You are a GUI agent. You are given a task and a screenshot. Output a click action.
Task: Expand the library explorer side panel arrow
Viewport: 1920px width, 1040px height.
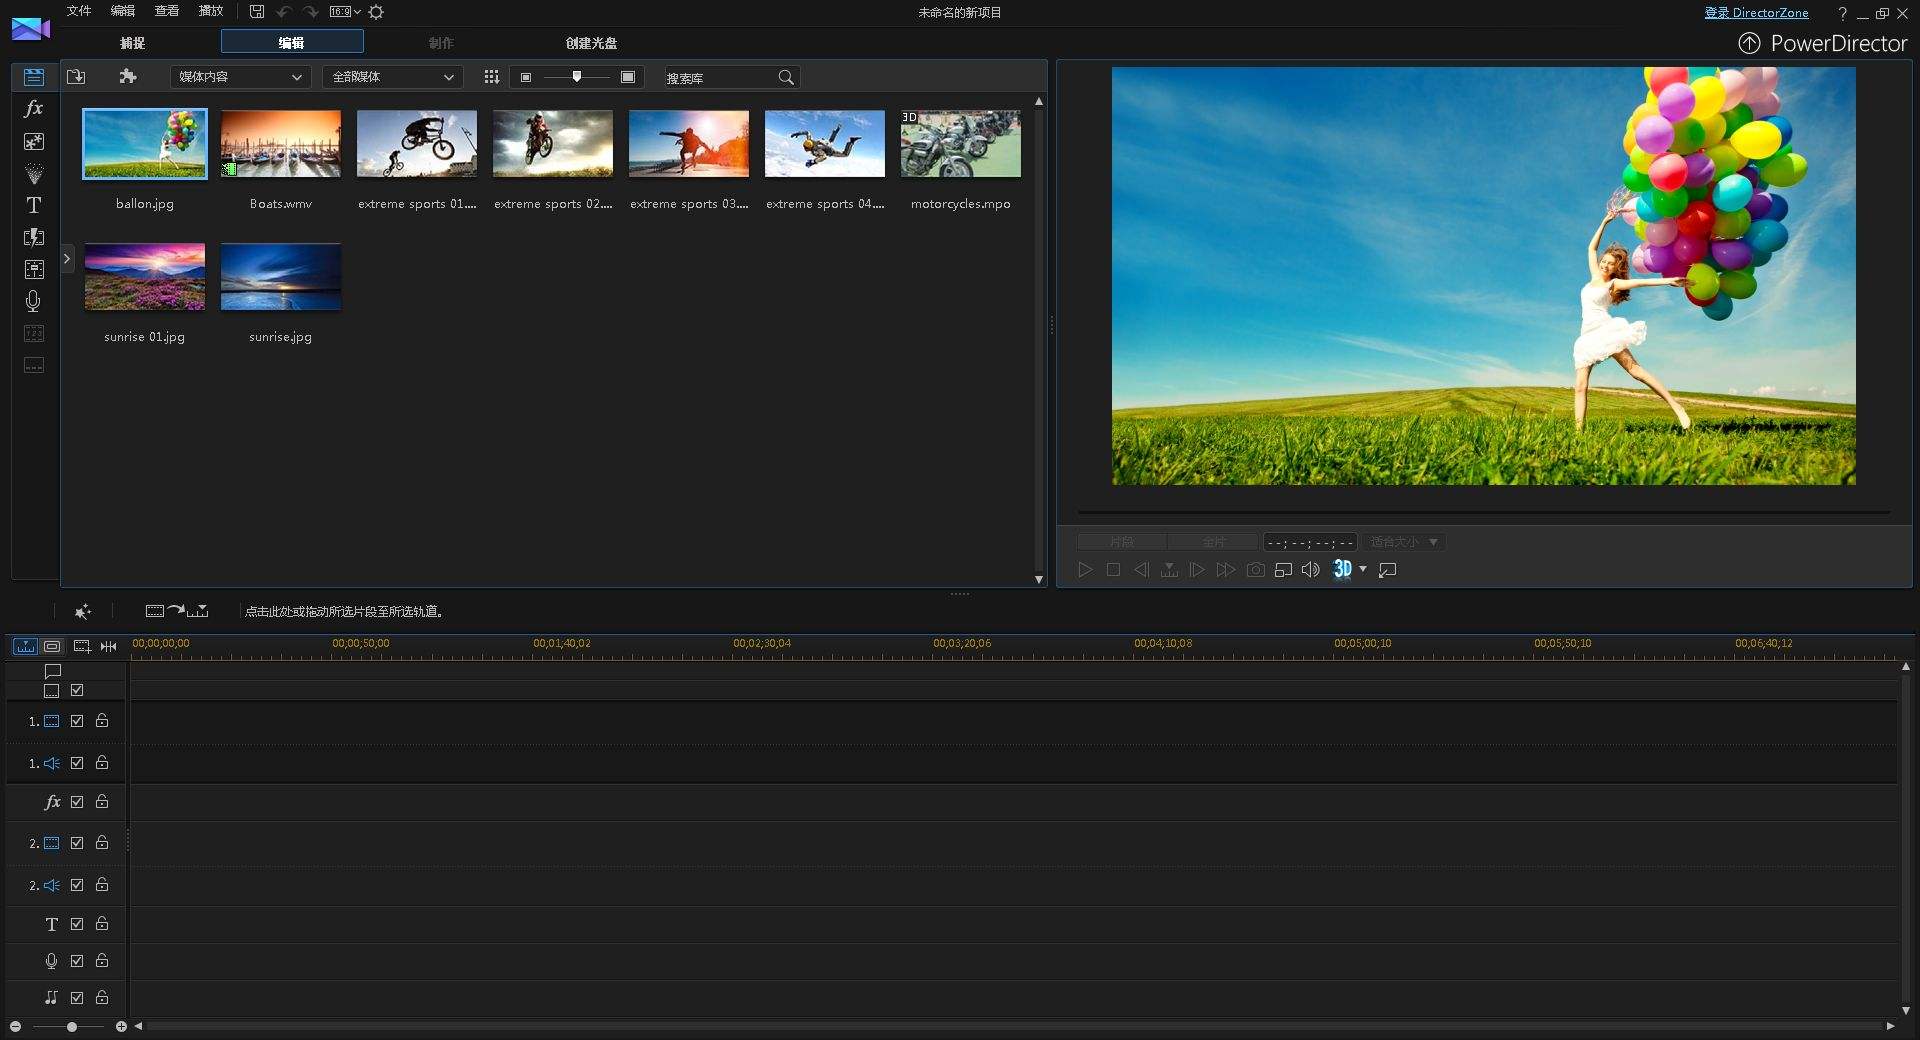pyautogui.click(x=67, y=259)
